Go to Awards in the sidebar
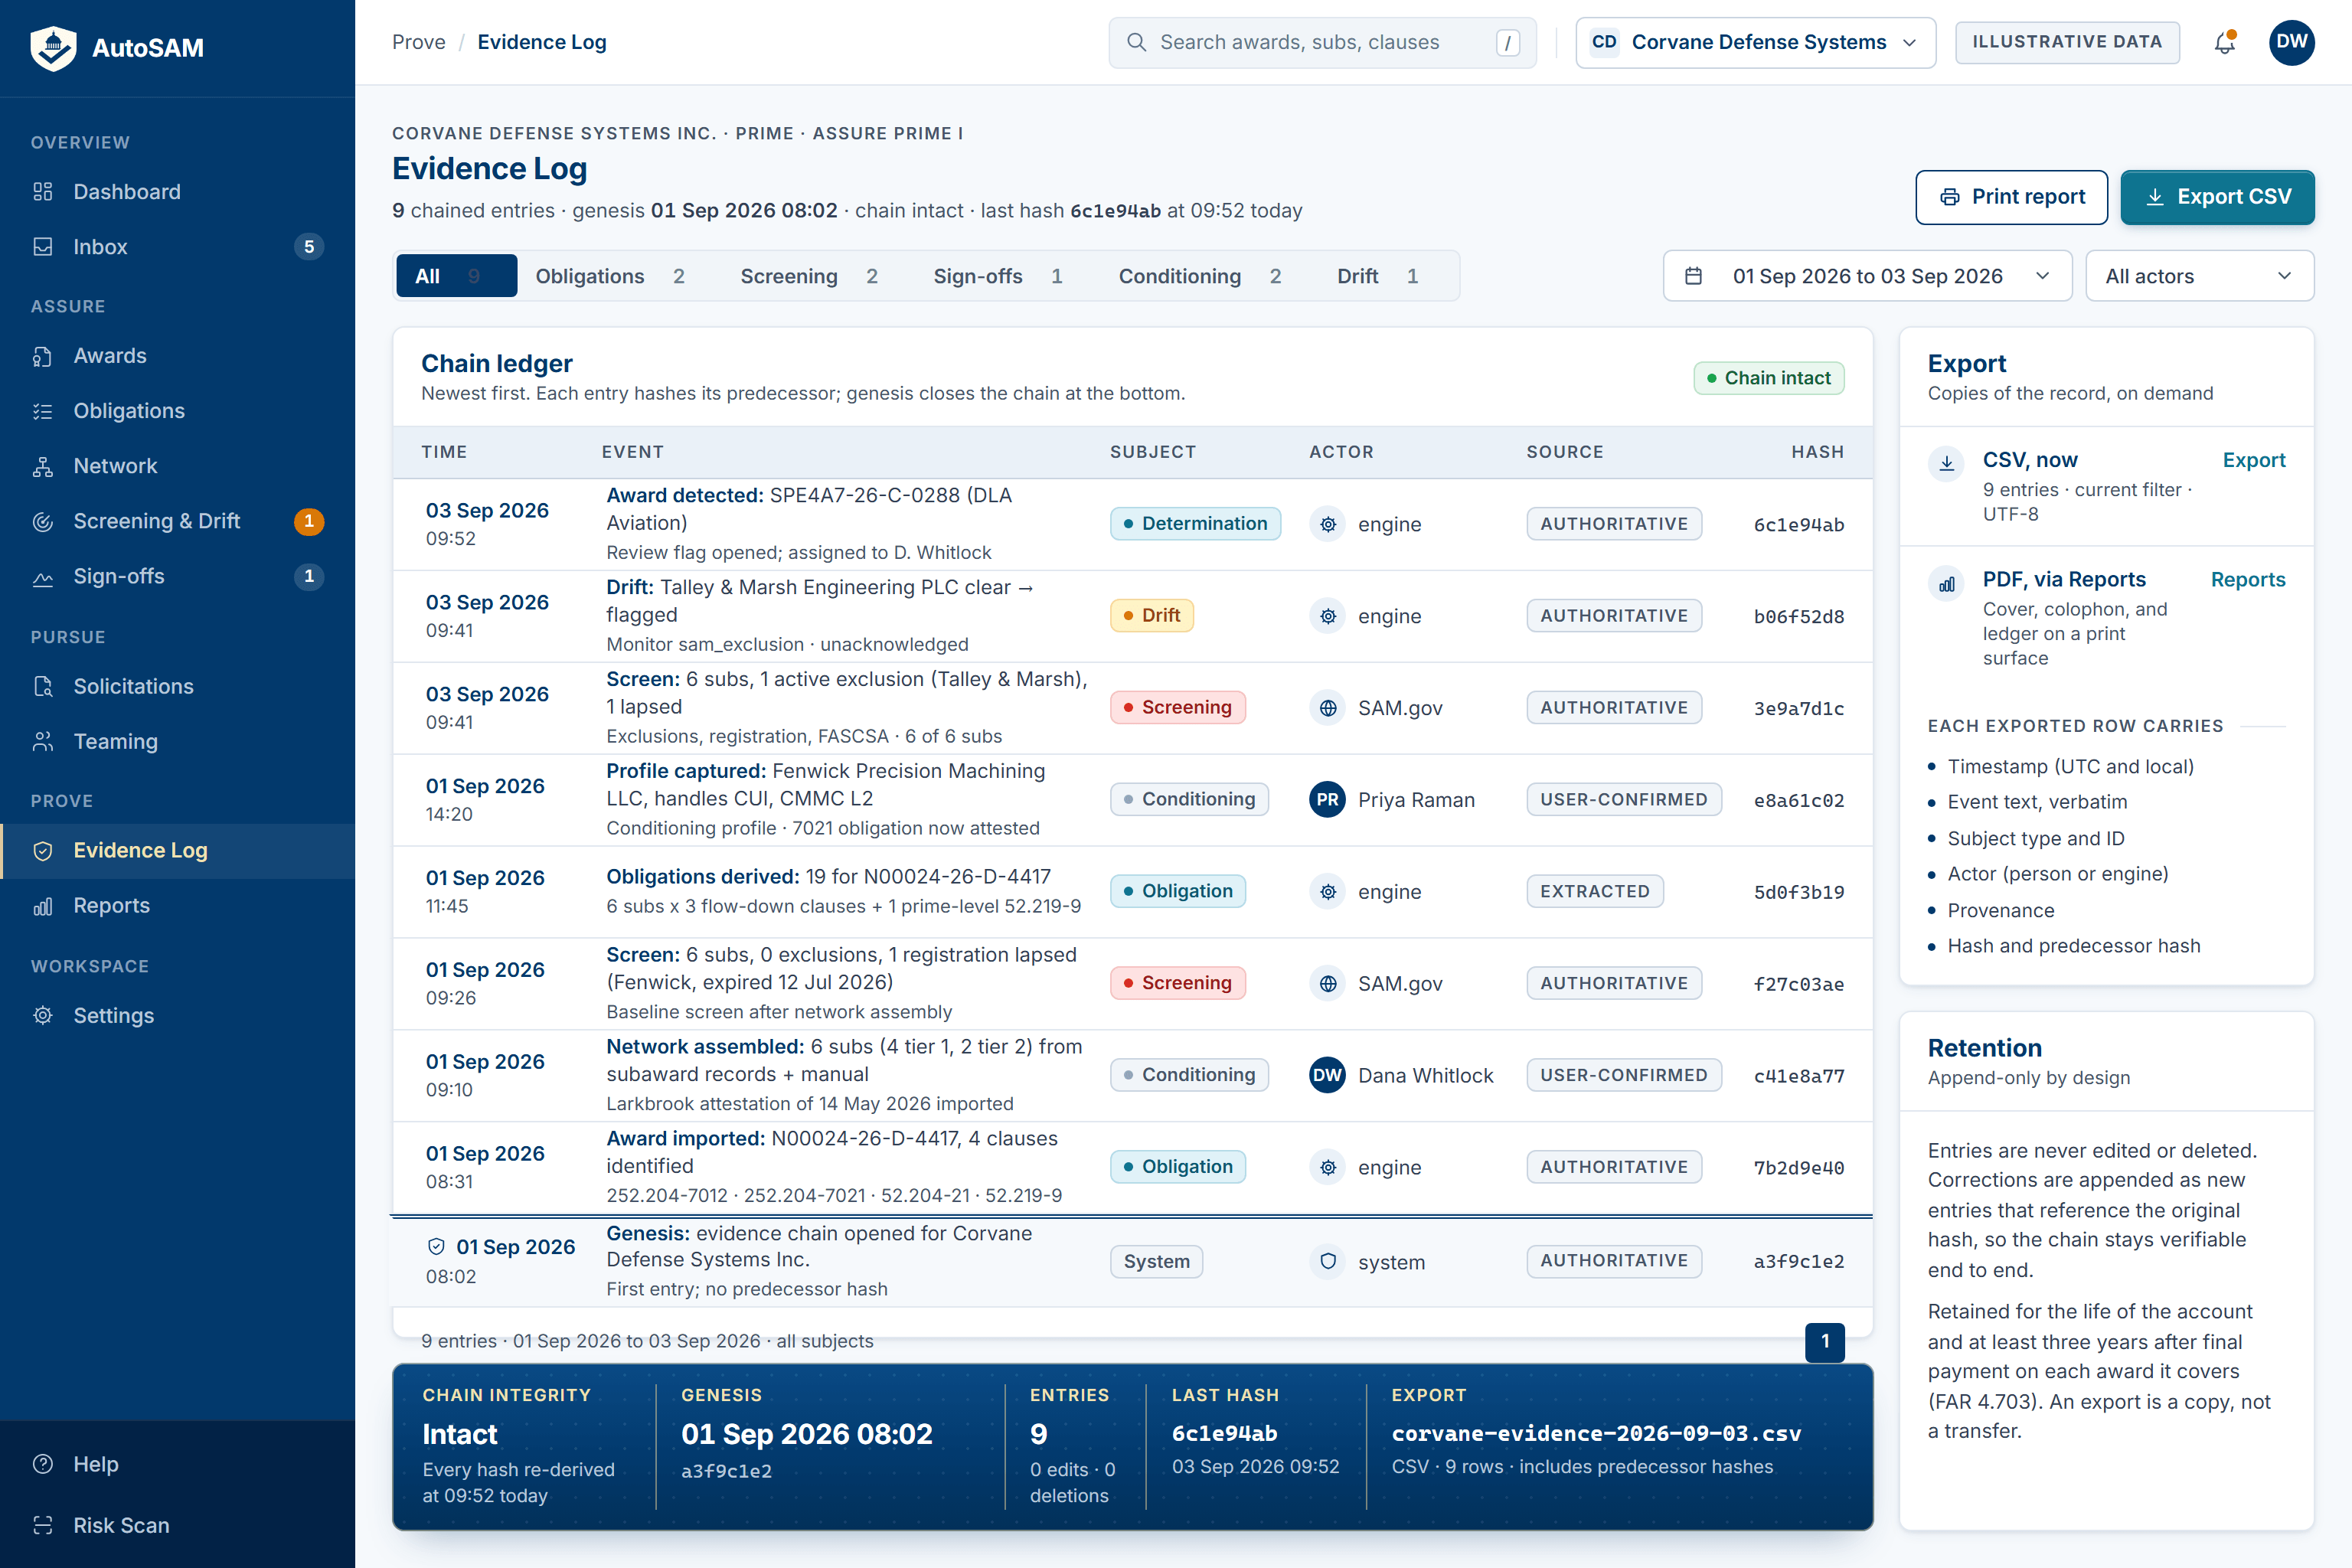2352x1568 pixels. pyautogui.click(x=177, y=355)
